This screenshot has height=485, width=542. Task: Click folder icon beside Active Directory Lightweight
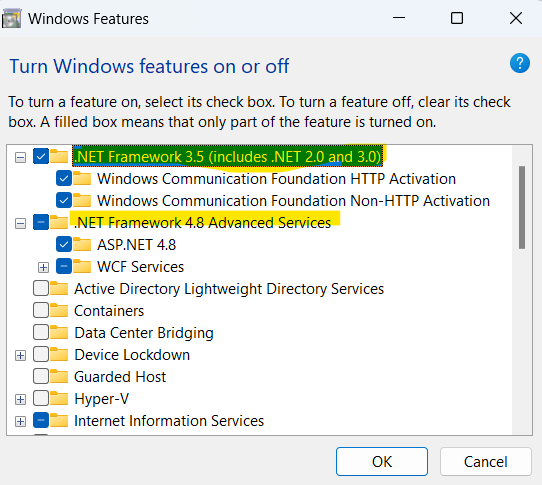click(x=59, y=288)
